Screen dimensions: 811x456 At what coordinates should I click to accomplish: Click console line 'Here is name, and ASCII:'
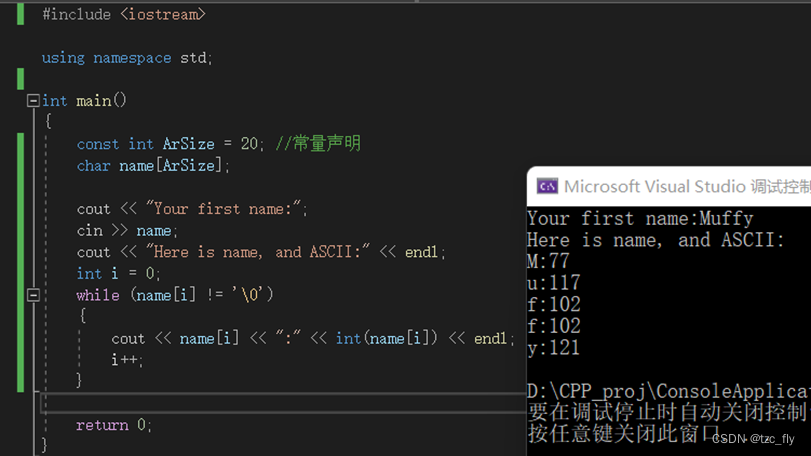[656, 240]
